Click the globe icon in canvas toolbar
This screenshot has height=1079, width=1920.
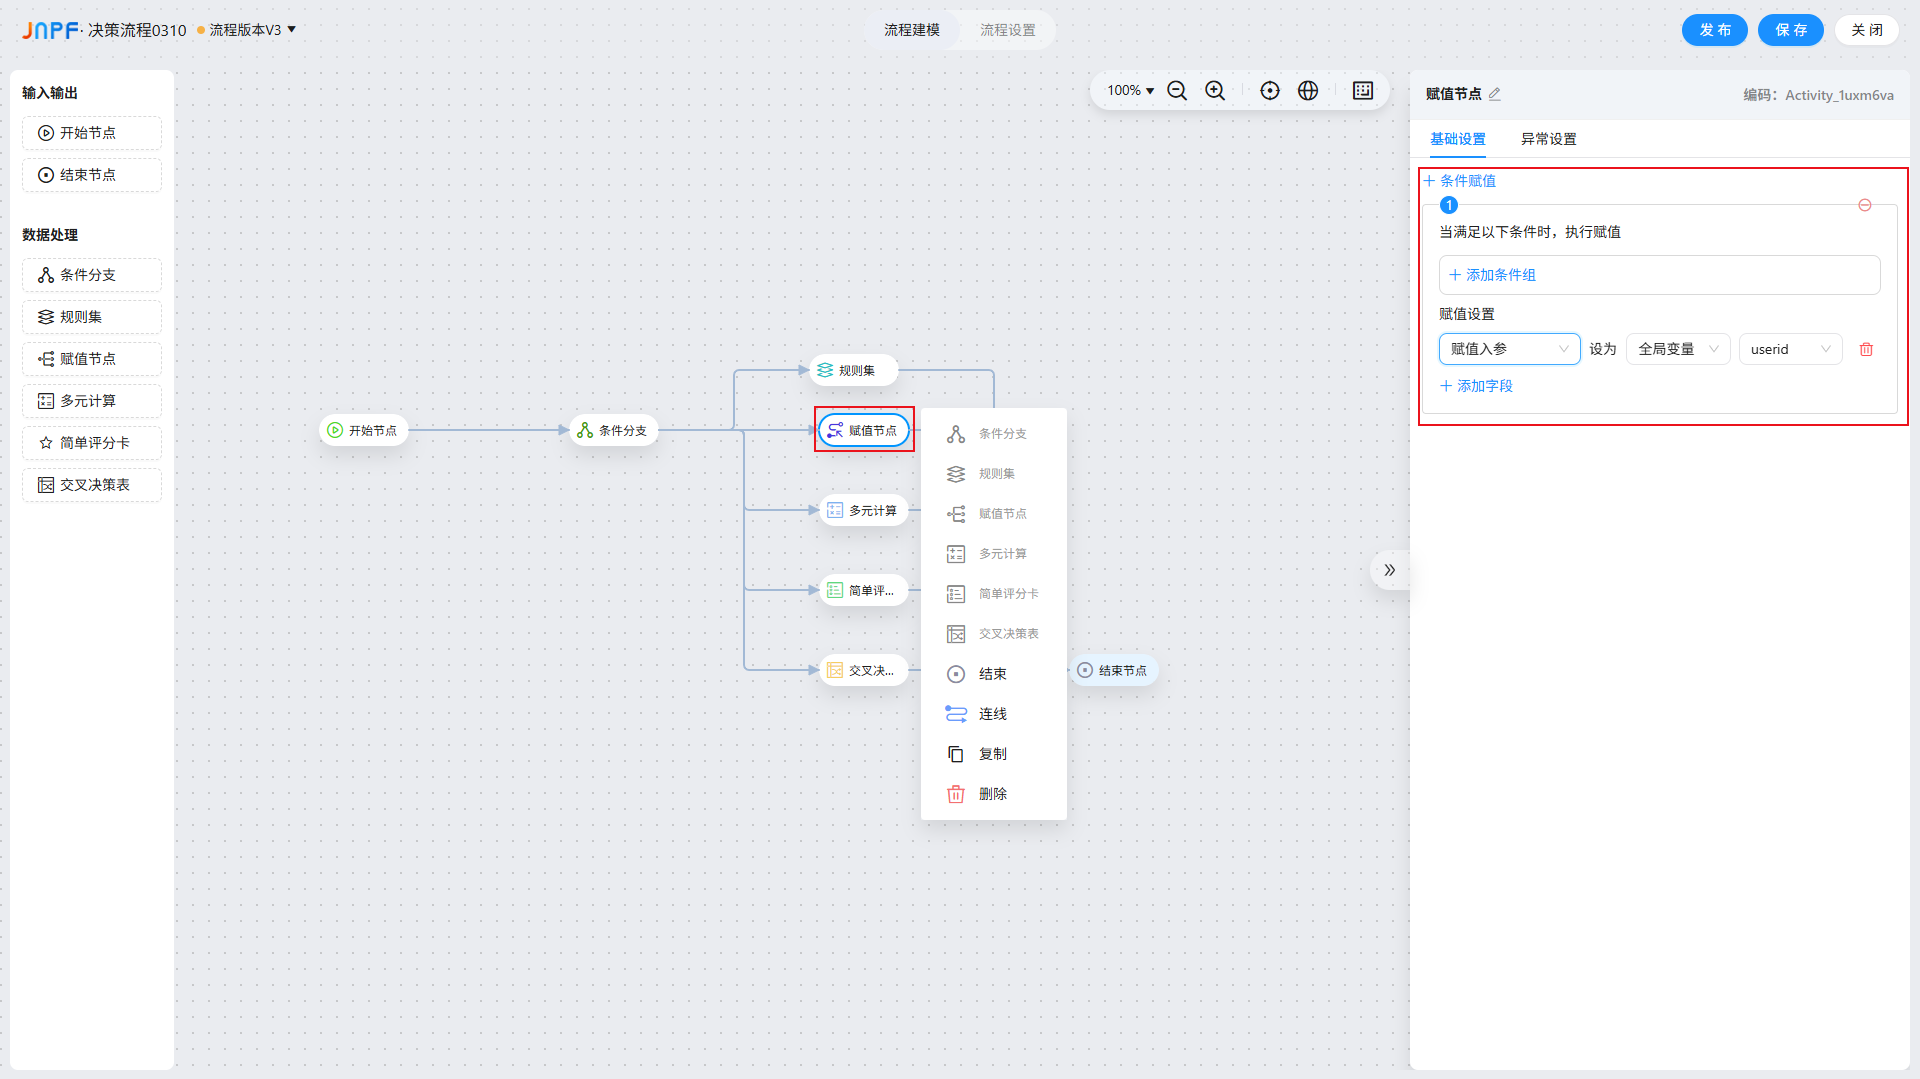tap(1308, 91)
